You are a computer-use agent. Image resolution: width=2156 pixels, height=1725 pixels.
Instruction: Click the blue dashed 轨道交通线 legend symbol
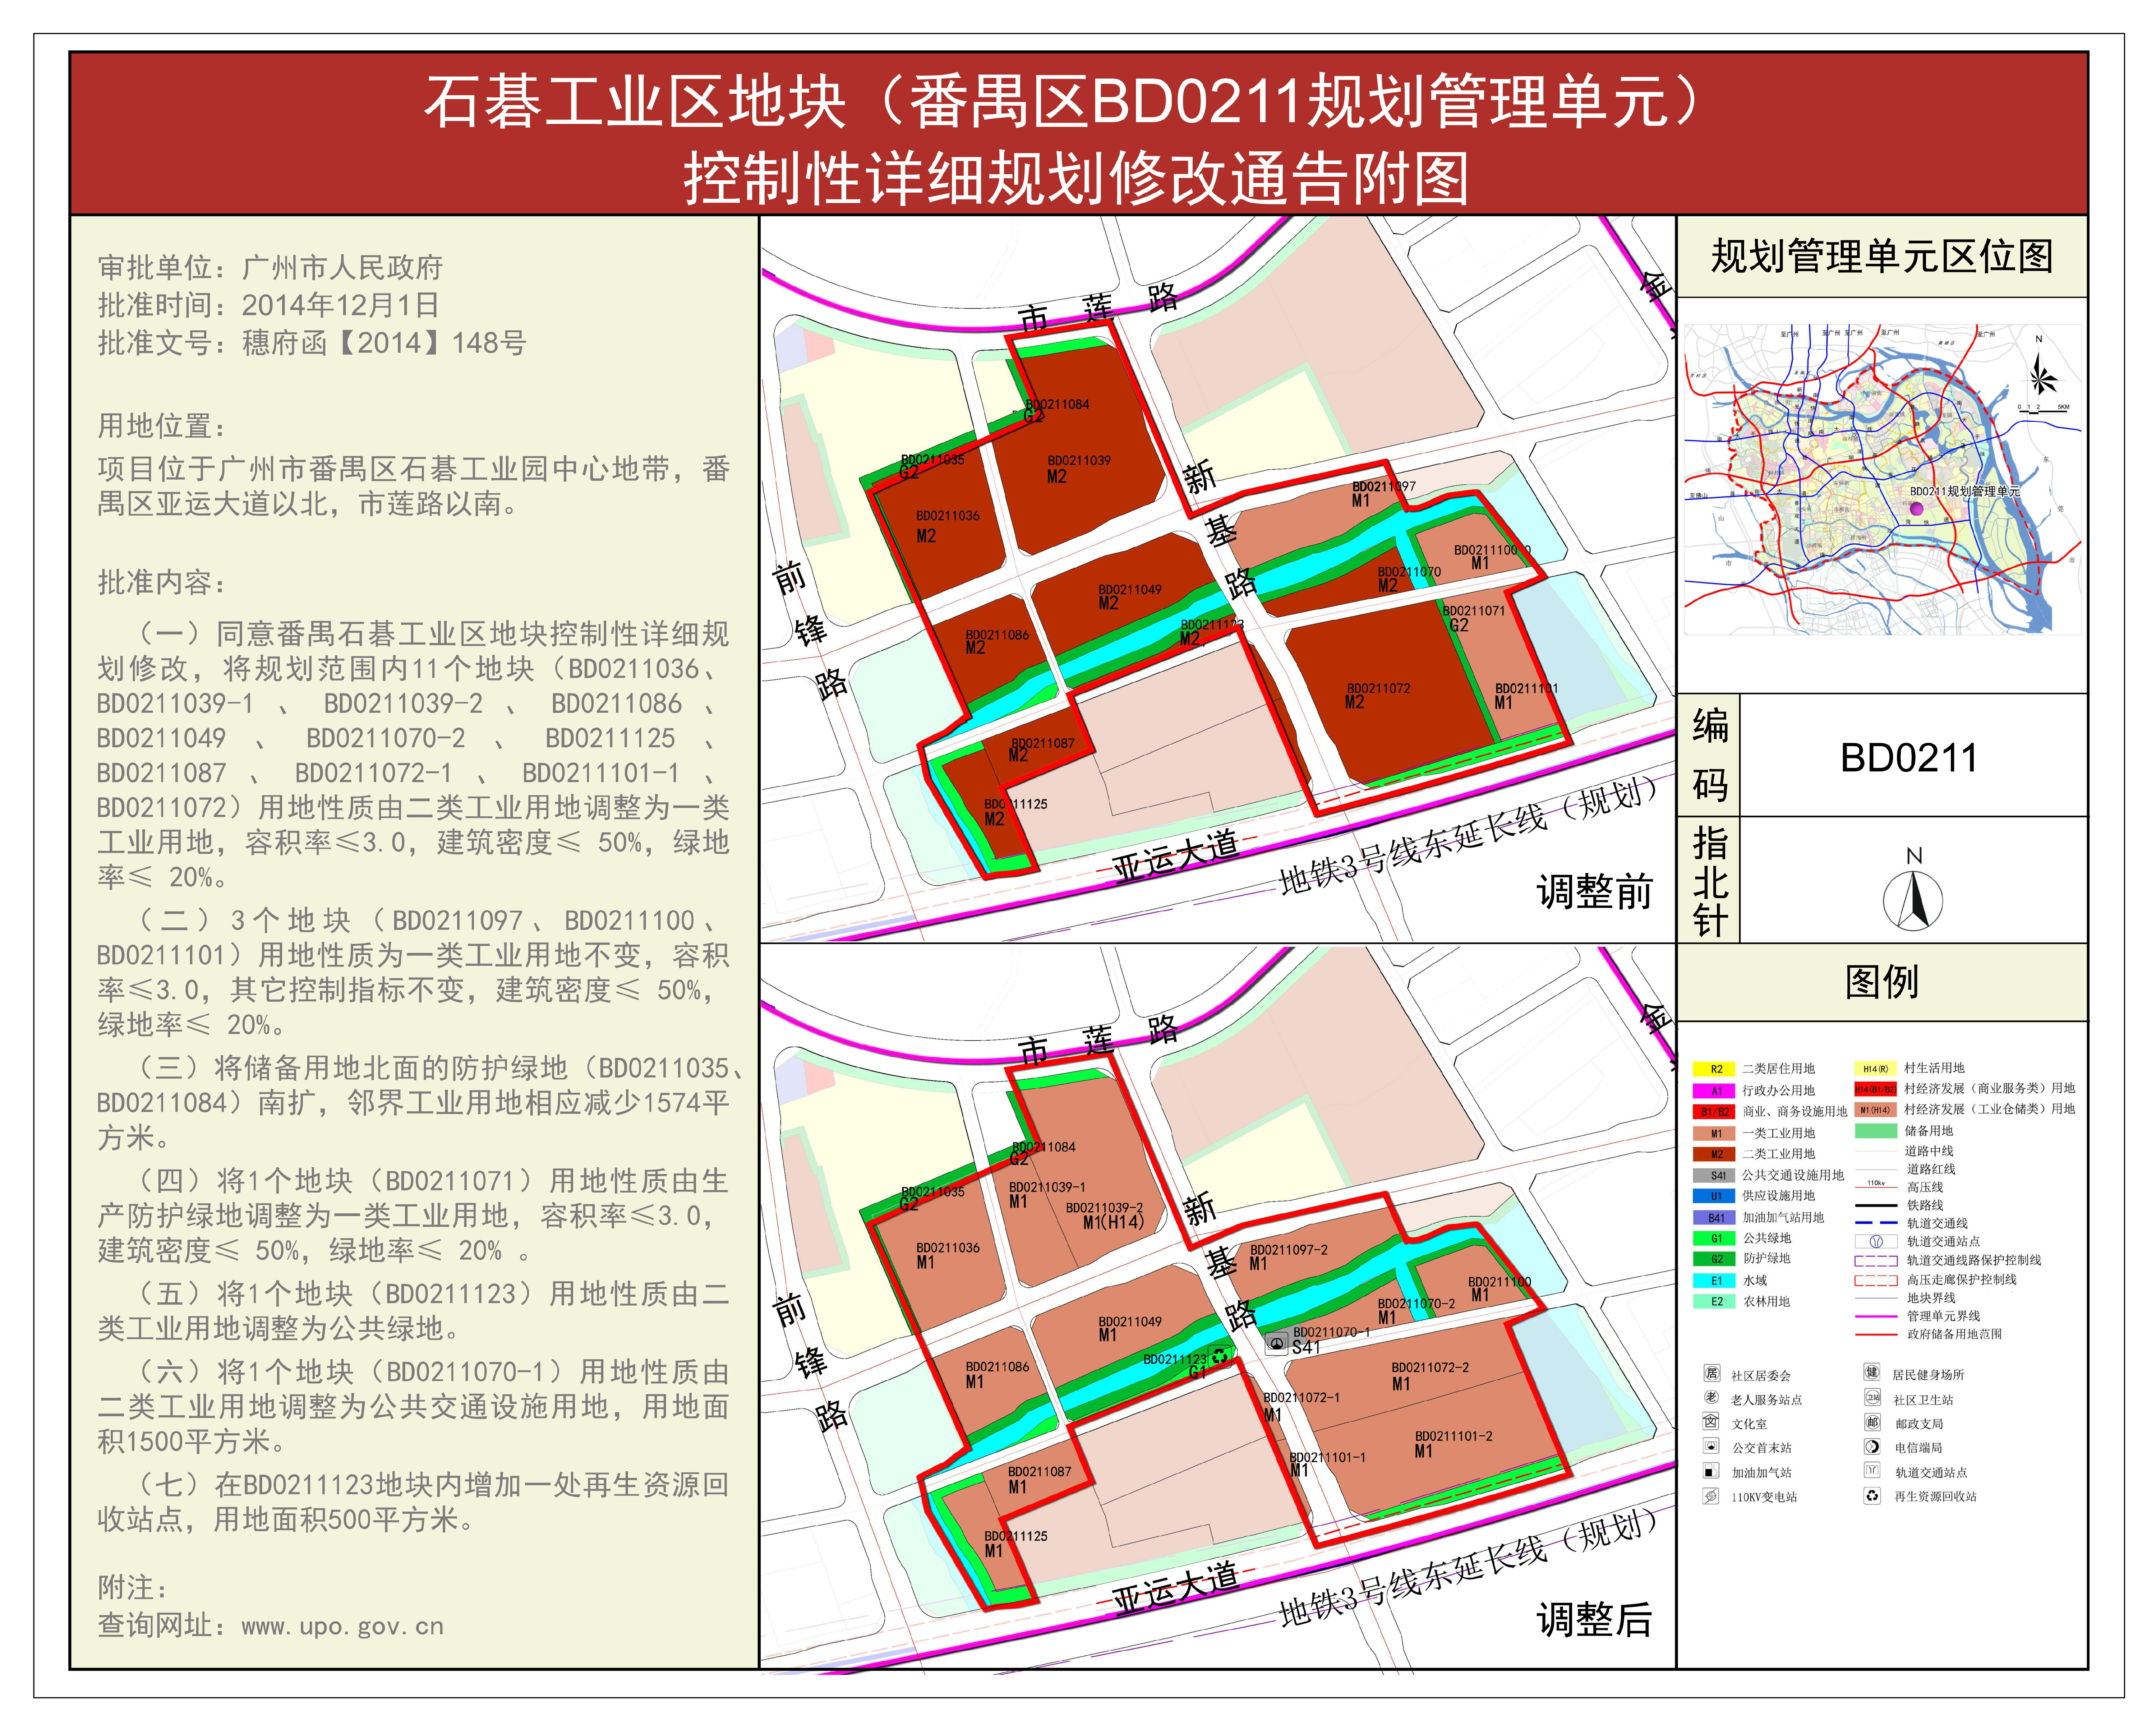[1876, 1223]
